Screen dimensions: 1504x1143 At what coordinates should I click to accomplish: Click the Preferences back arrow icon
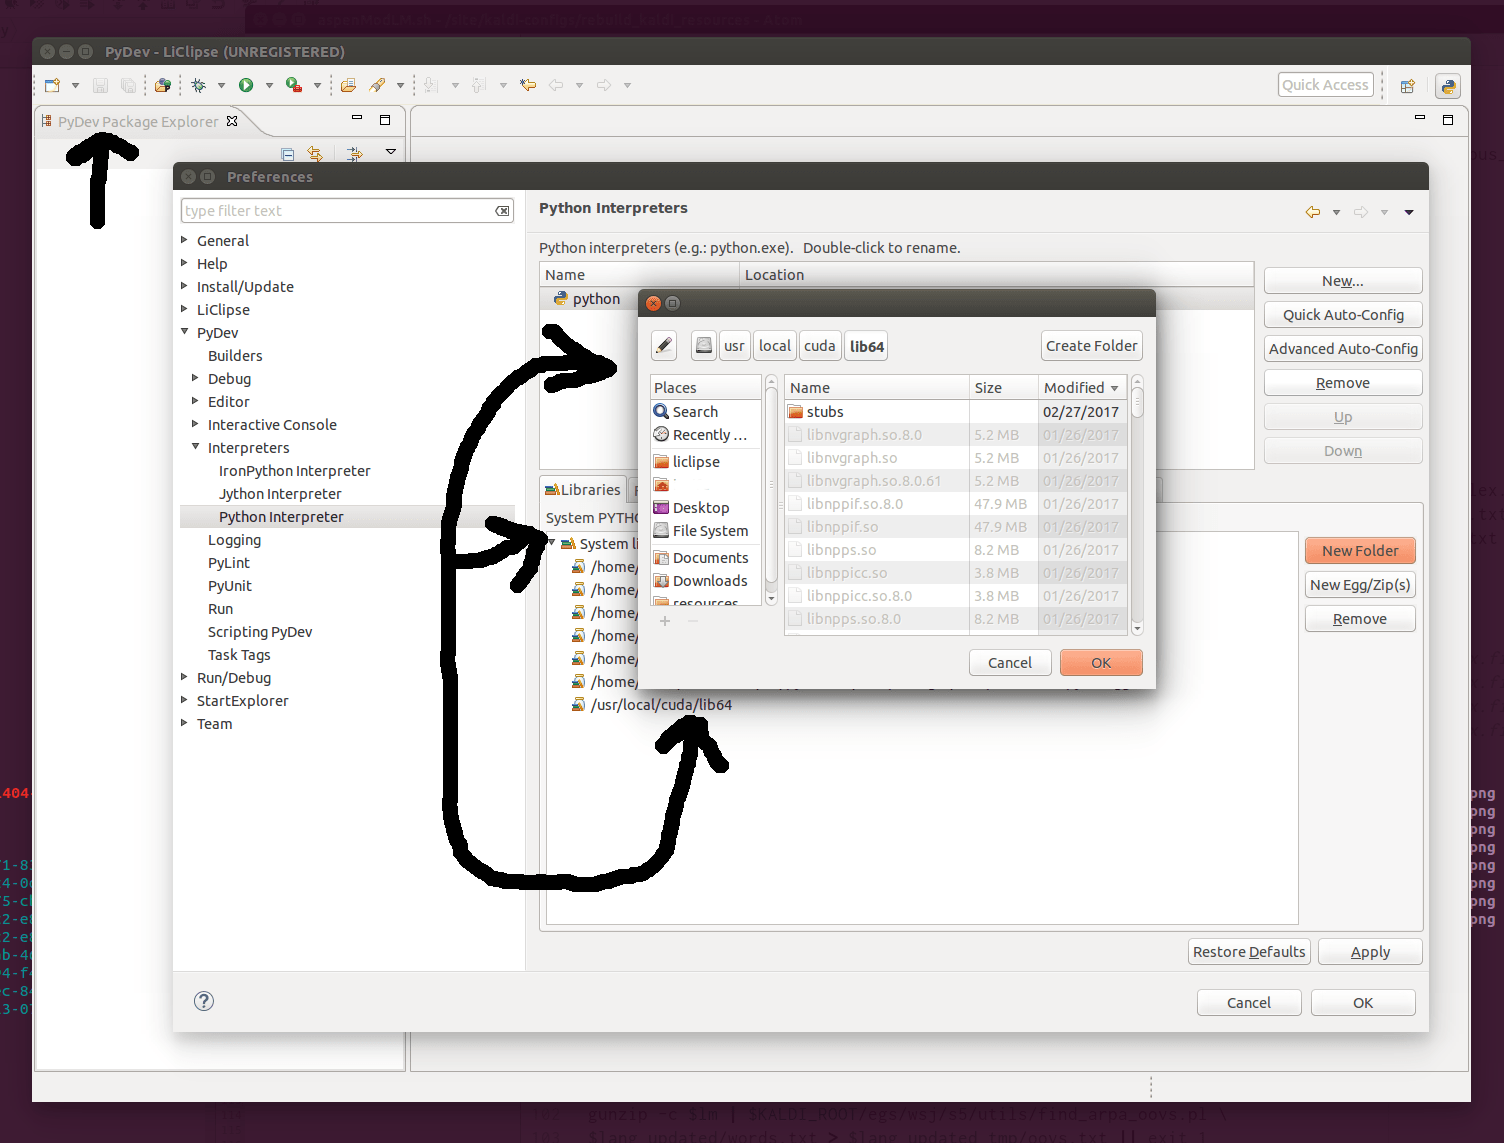click(x=1313, y=212)
